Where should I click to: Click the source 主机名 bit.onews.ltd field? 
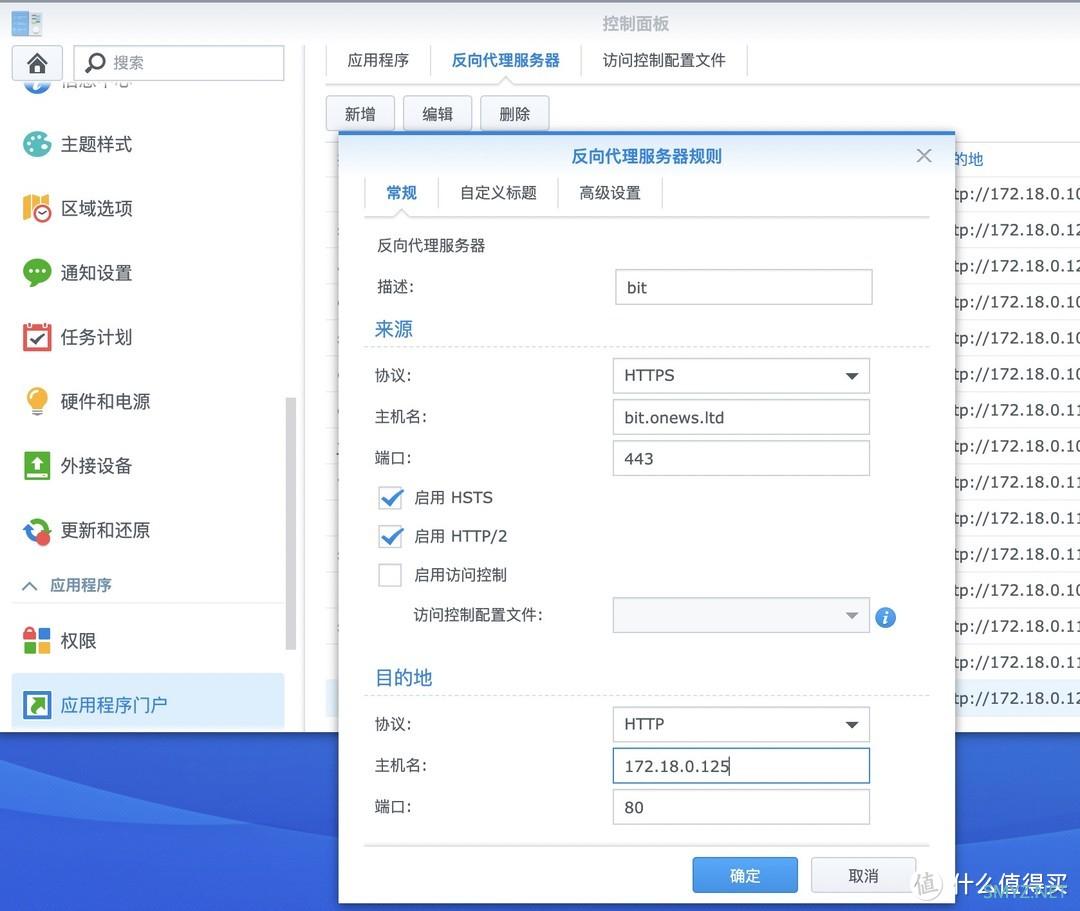tap(741, 418)
